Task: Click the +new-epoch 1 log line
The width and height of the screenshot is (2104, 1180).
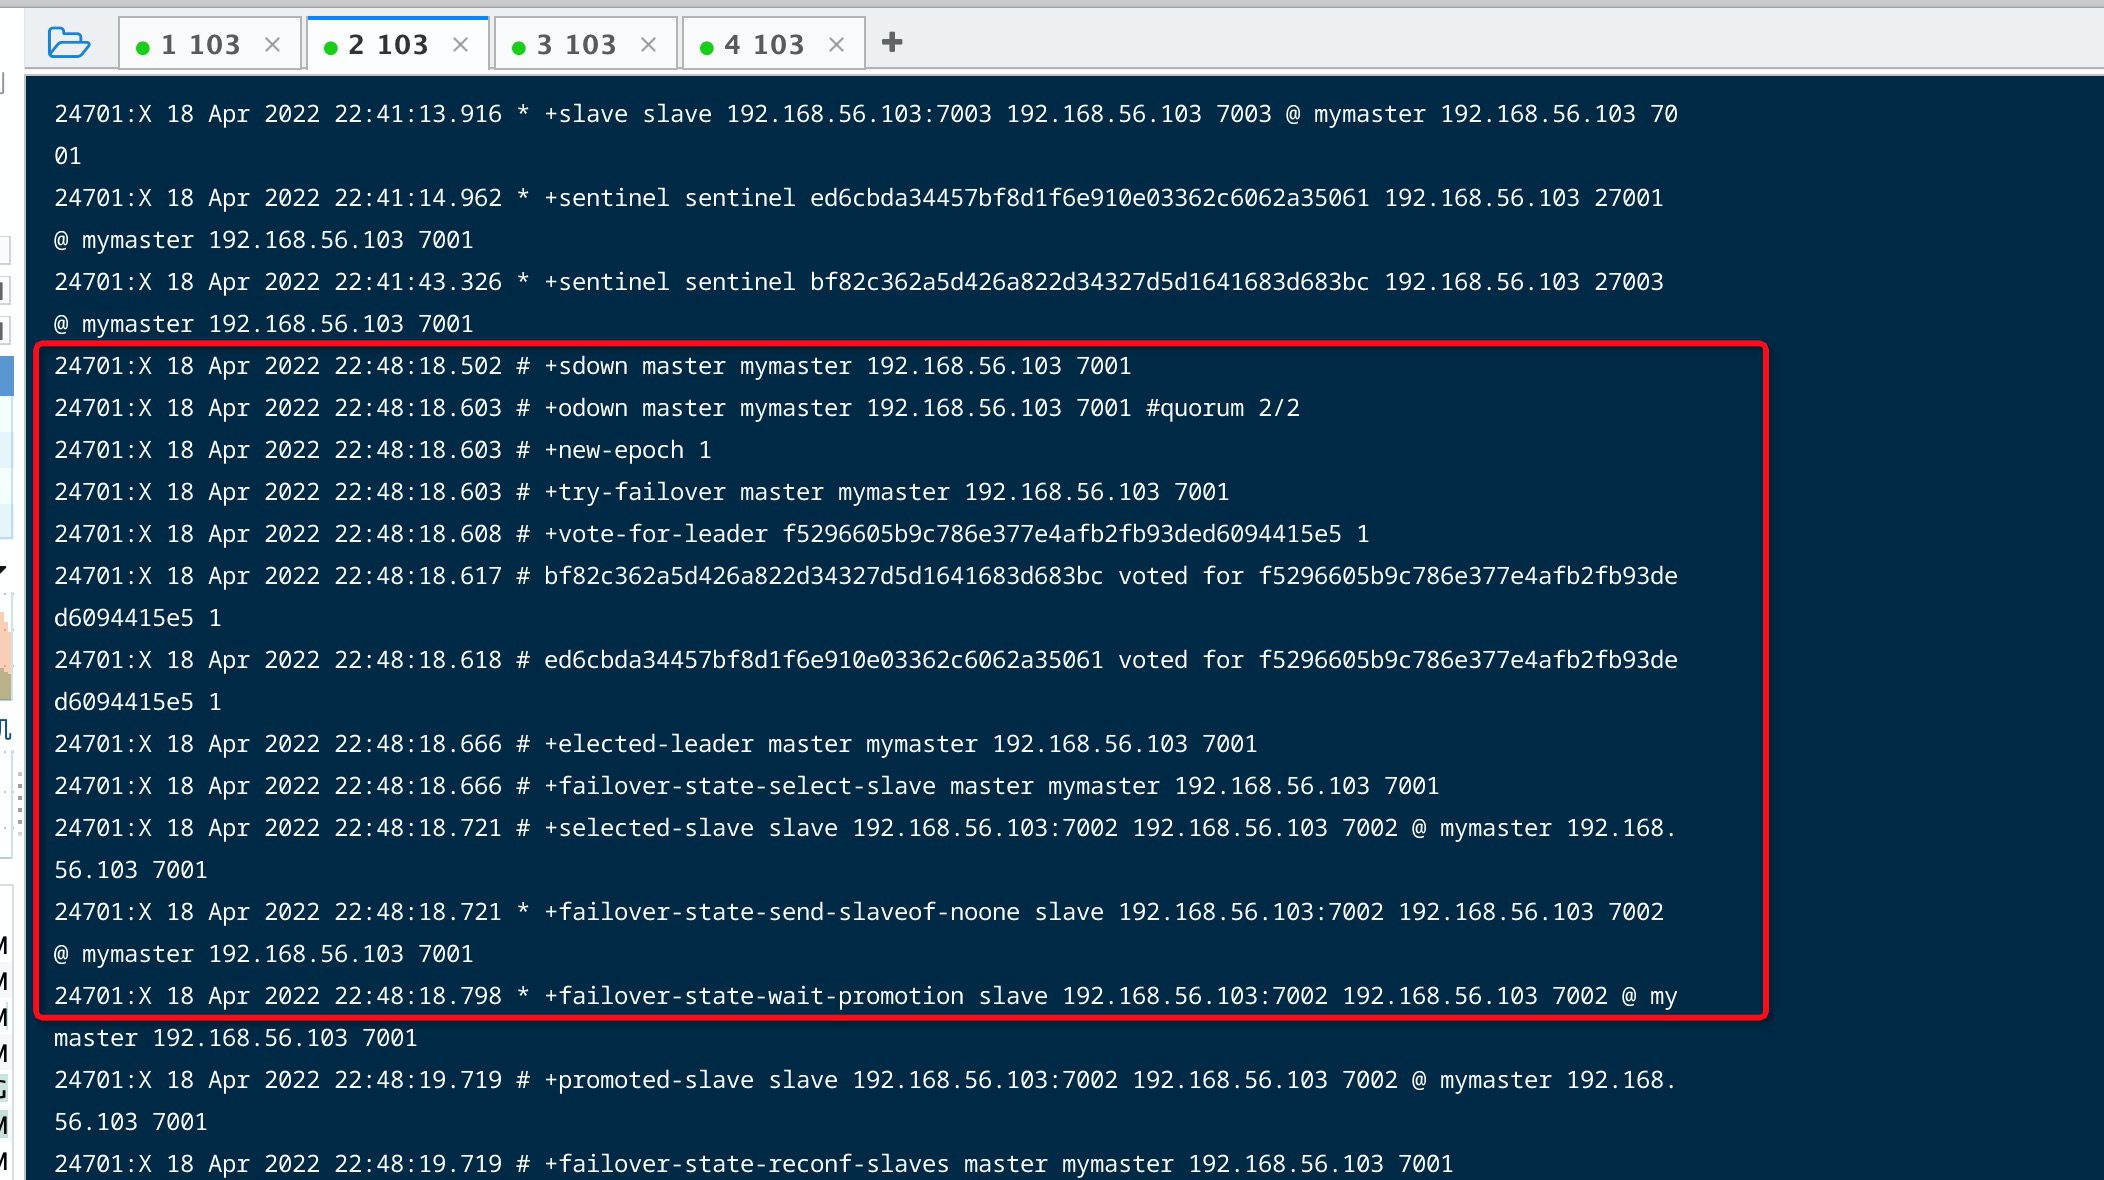Action: coord(382,450)
